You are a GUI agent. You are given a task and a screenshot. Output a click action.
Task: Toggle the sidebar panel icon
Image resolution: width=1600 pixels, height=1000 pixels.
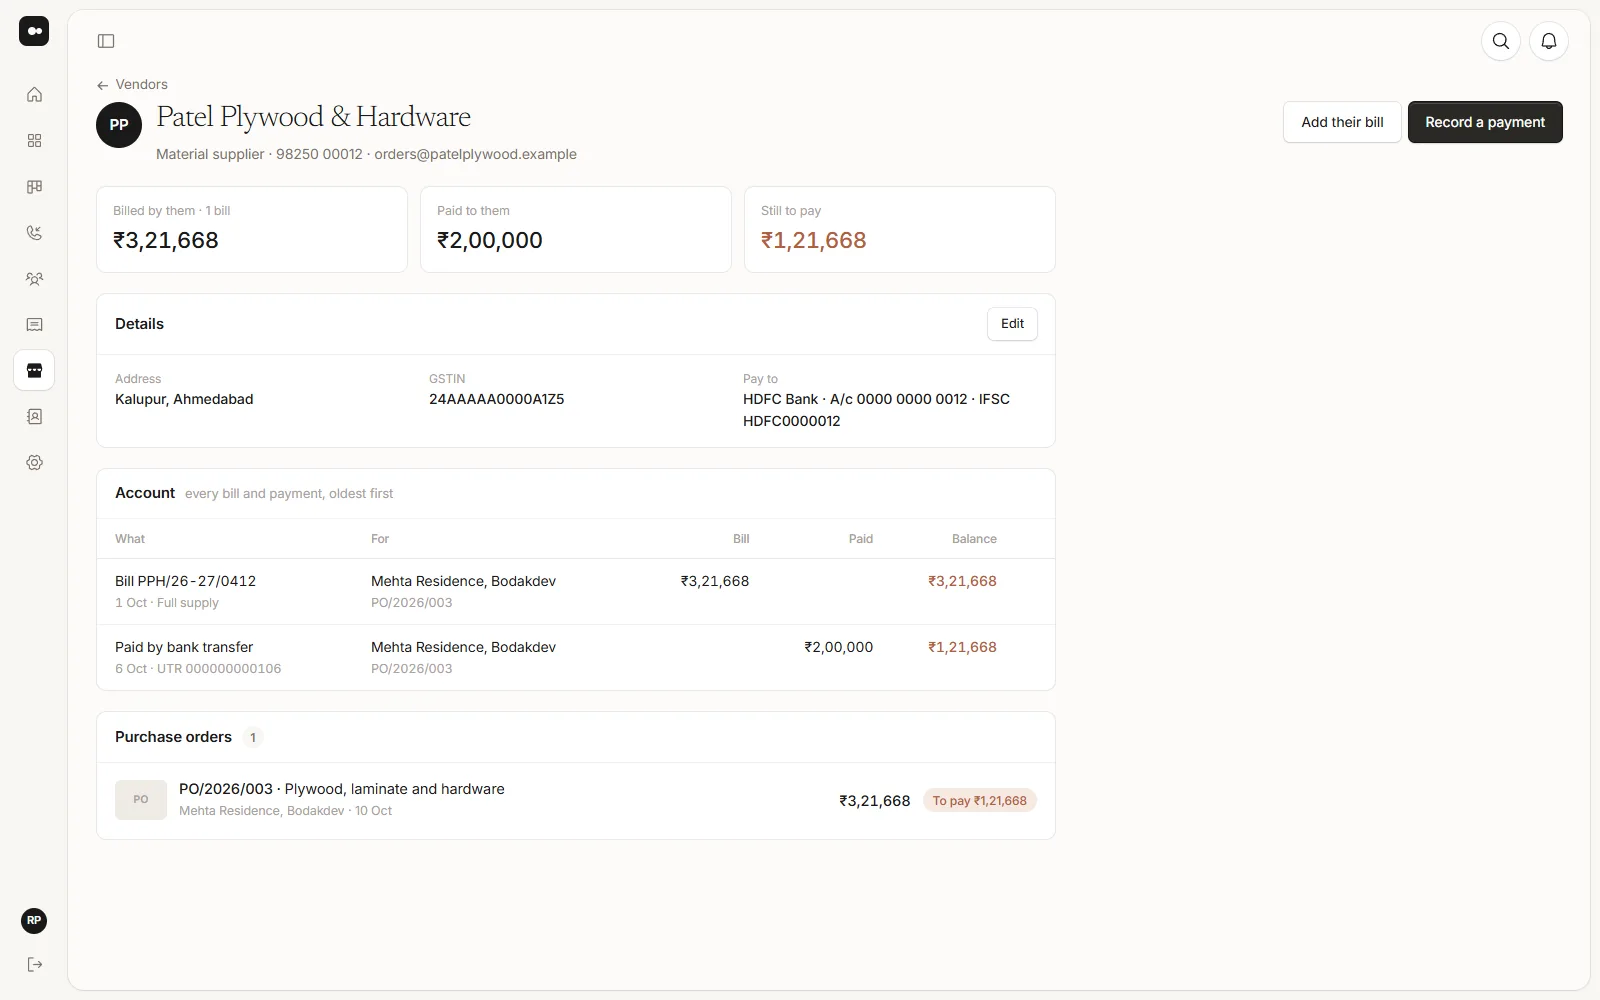point(106,41)
